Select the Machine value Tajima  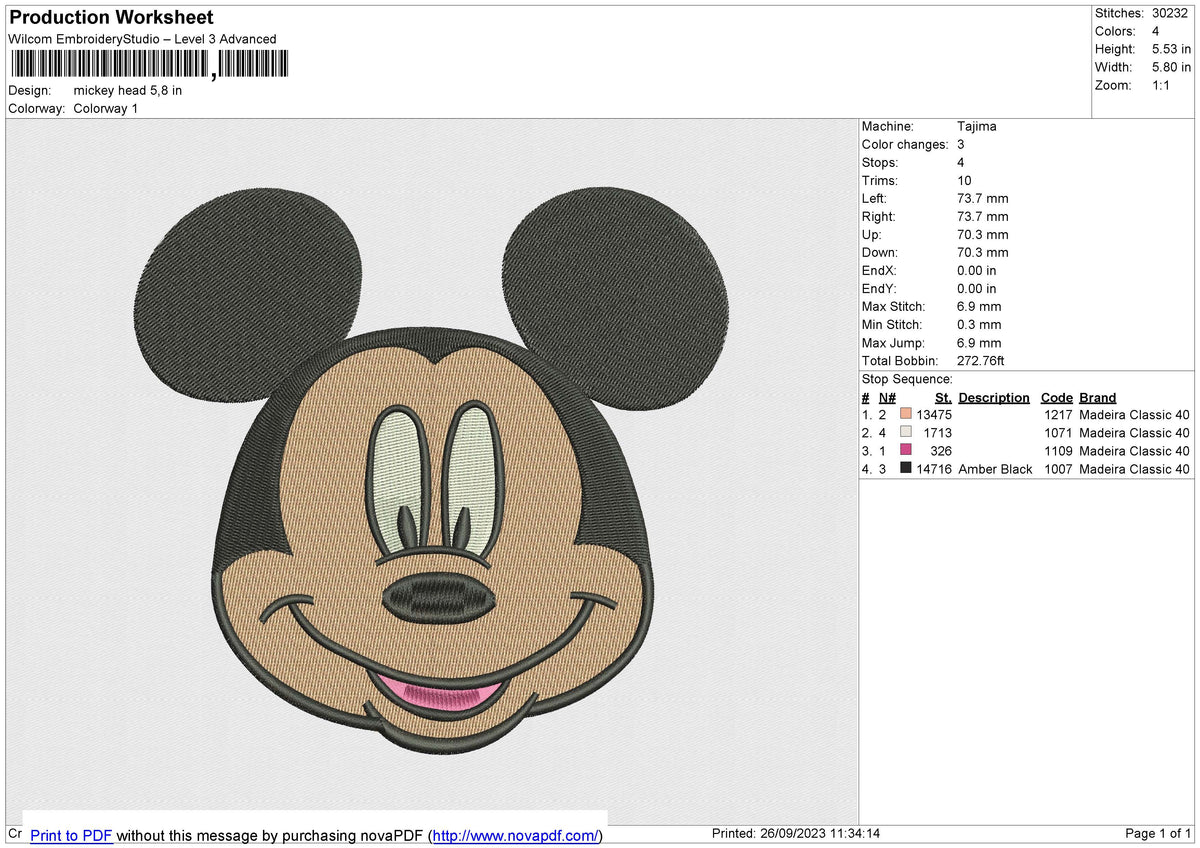coord(977,126)
